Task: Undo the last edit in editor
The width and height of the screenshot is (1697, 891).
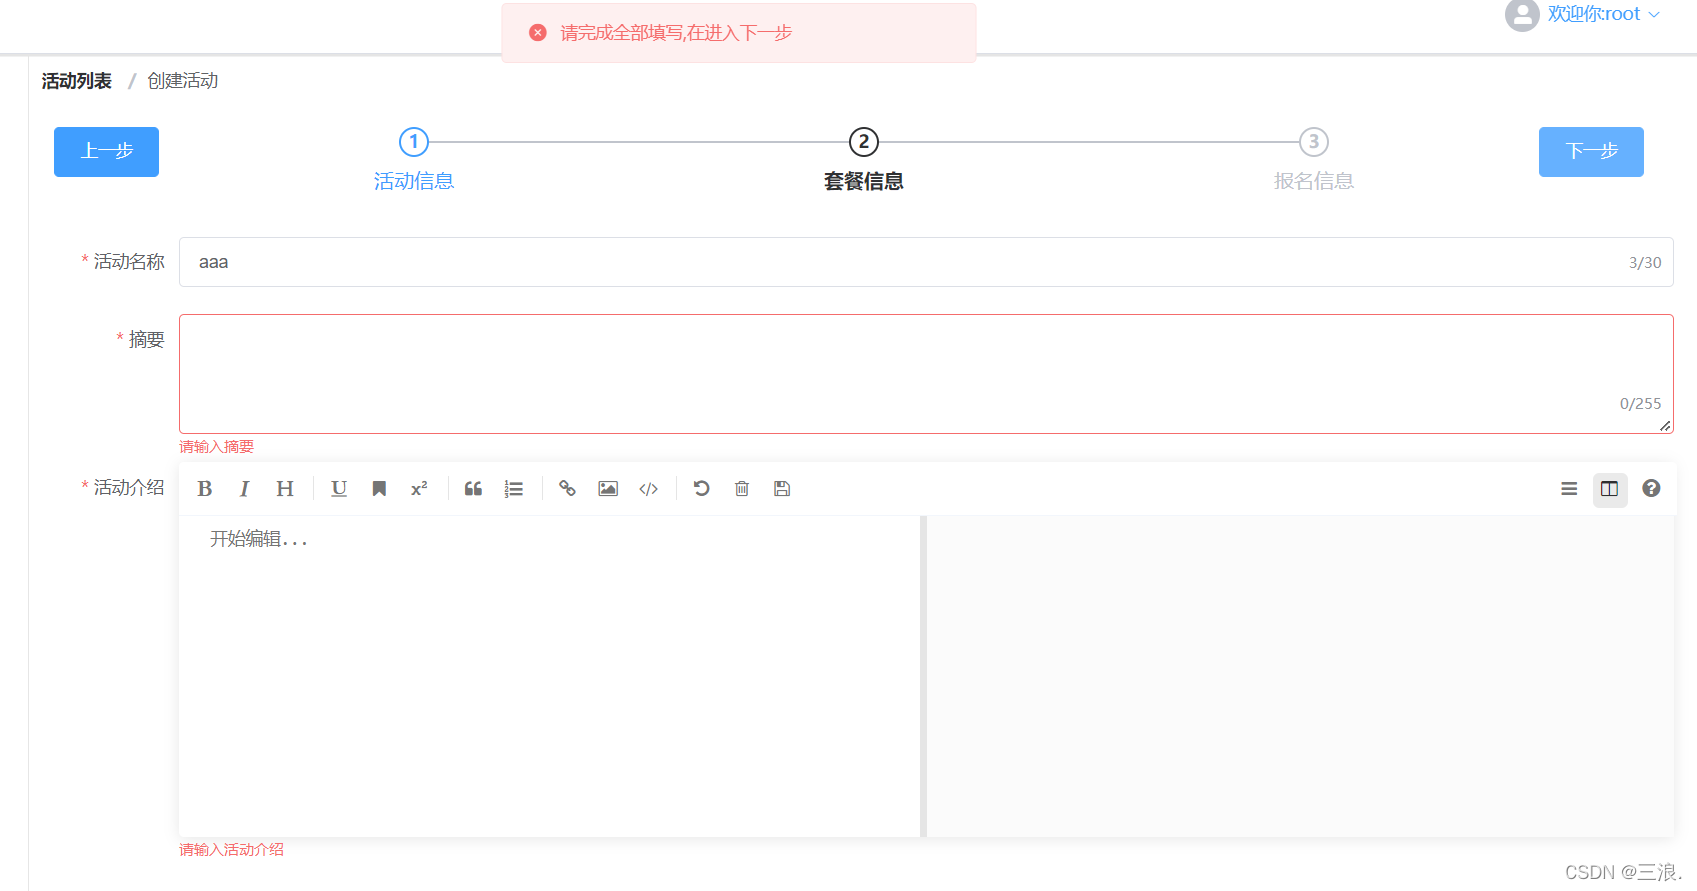Action: [x=702, y=488]
